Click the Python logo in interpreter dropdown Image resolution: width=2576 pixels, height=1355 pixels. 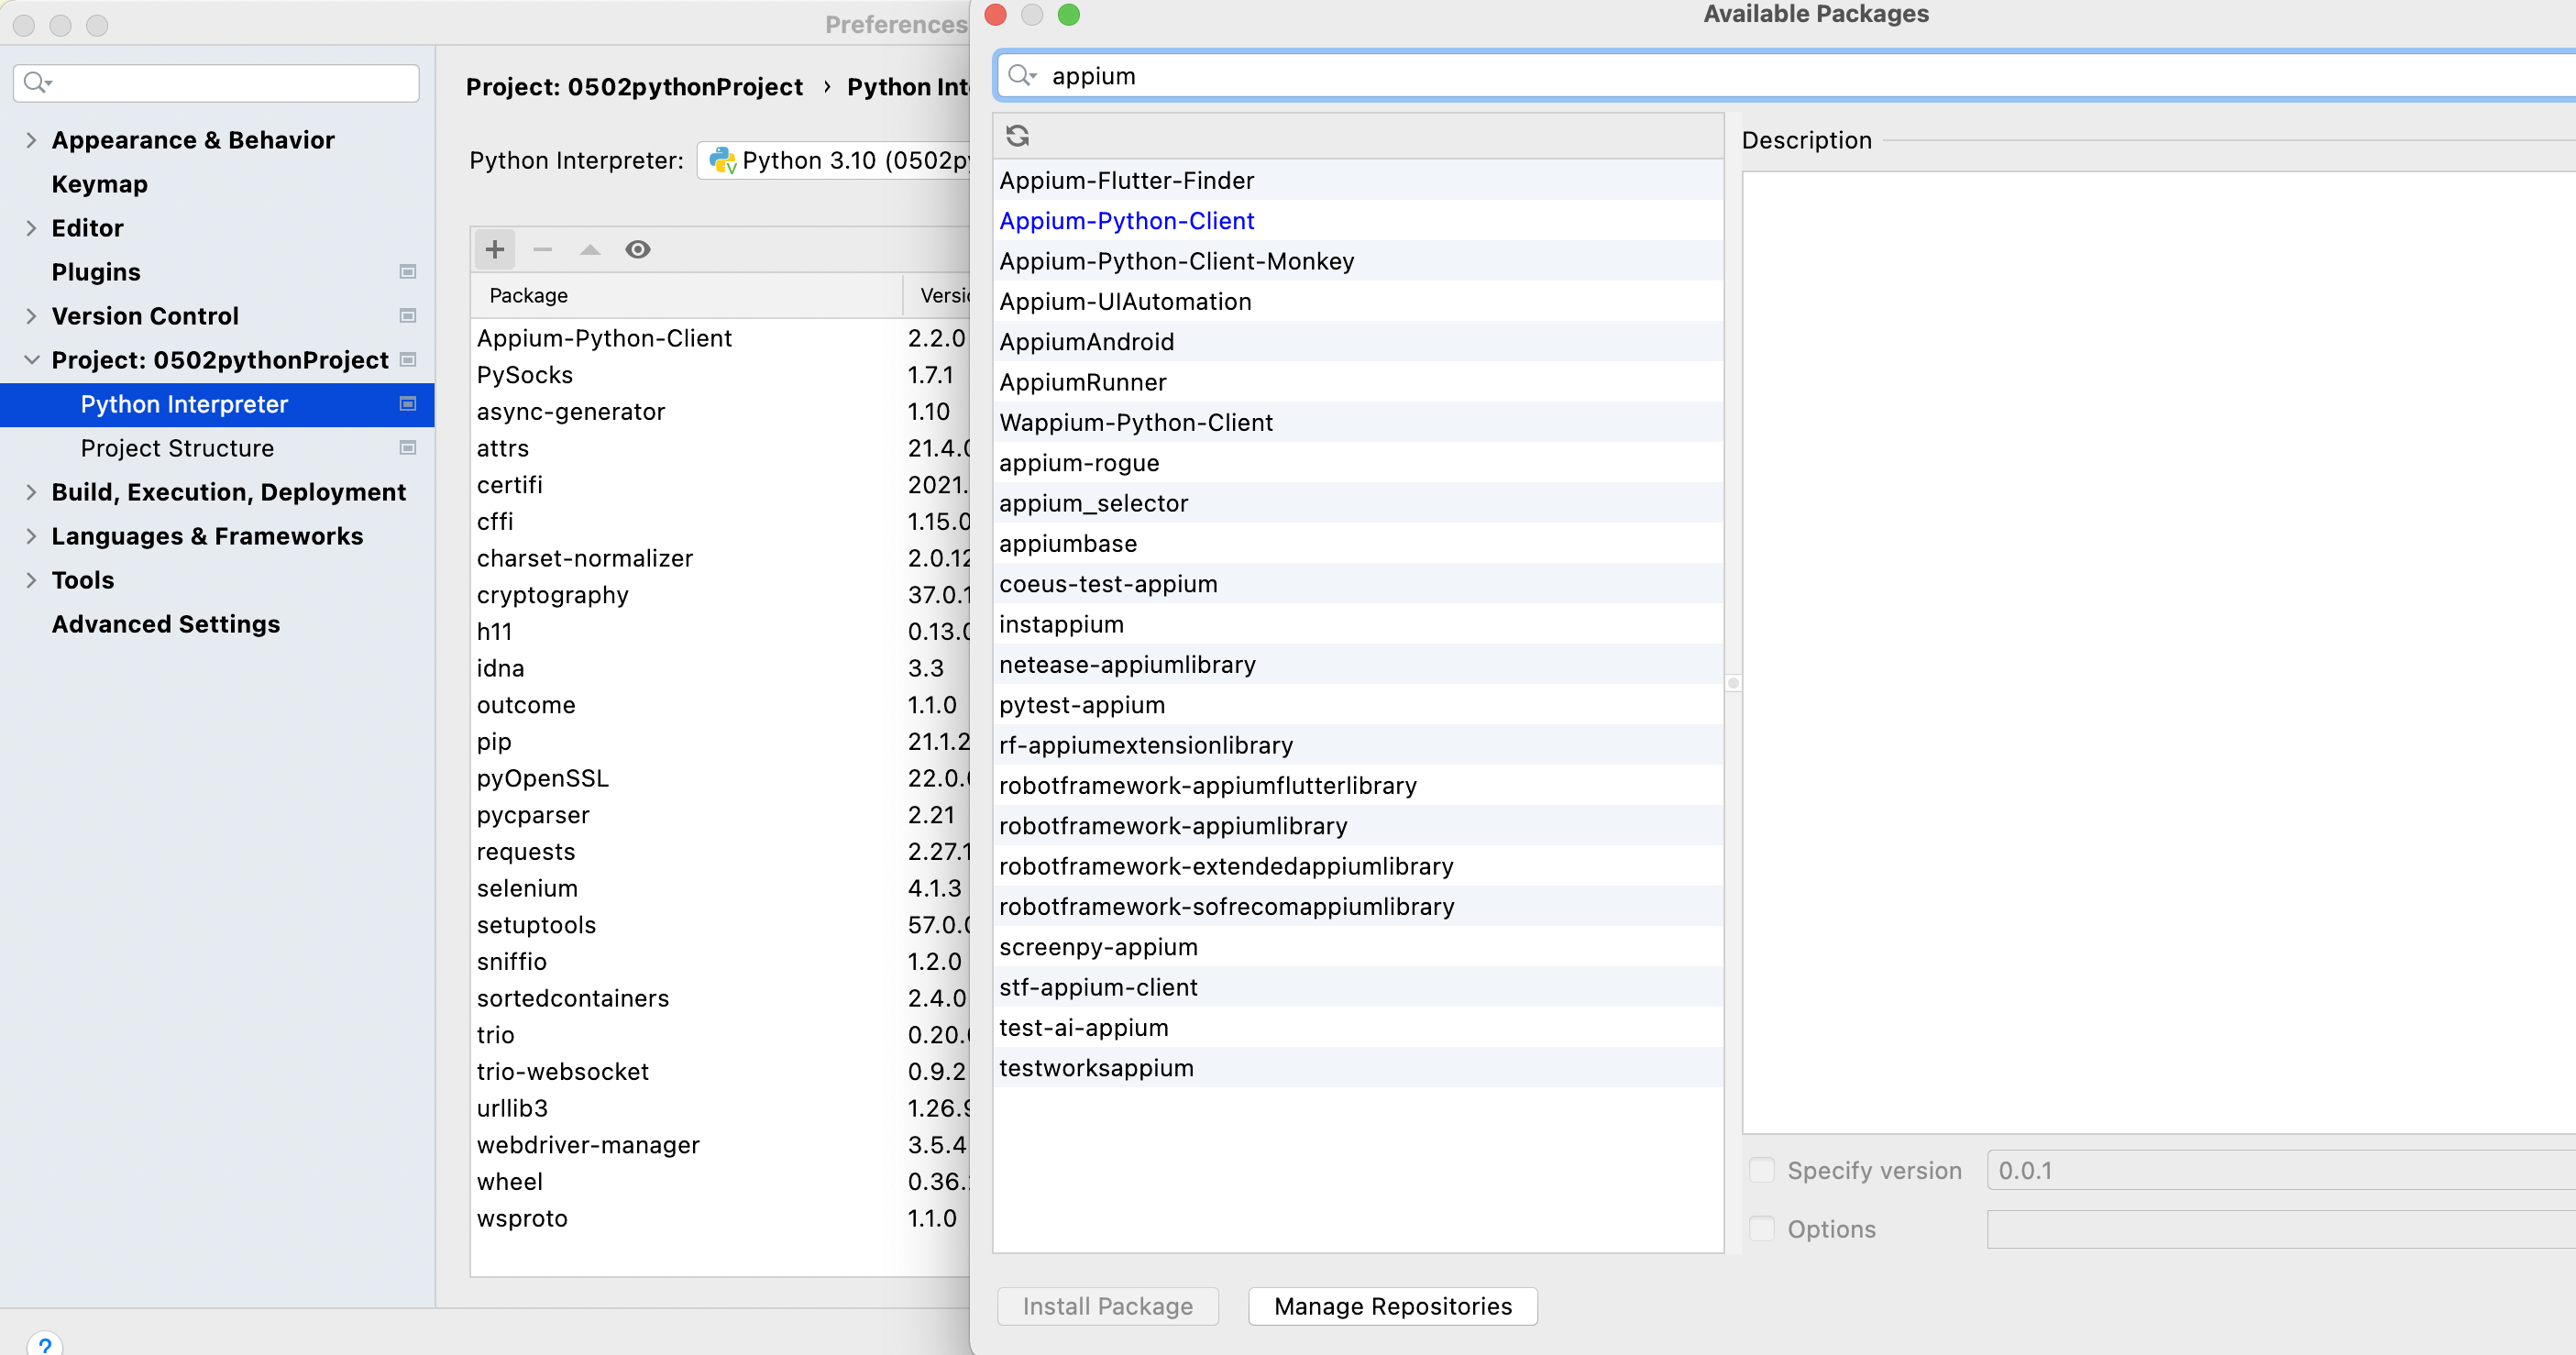pyautogui.click(x=722, y=160)
